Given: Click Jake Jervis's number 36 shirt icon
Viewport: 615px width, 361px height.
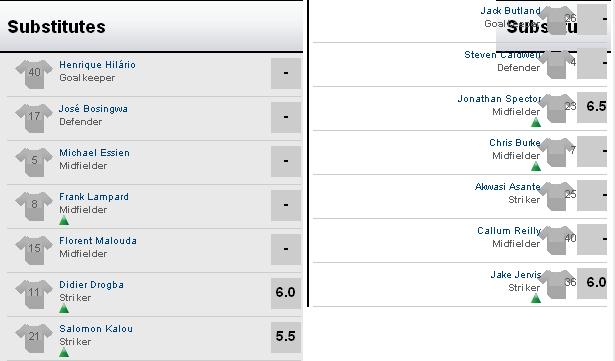Looking at the screenshot, I should 557,284.
